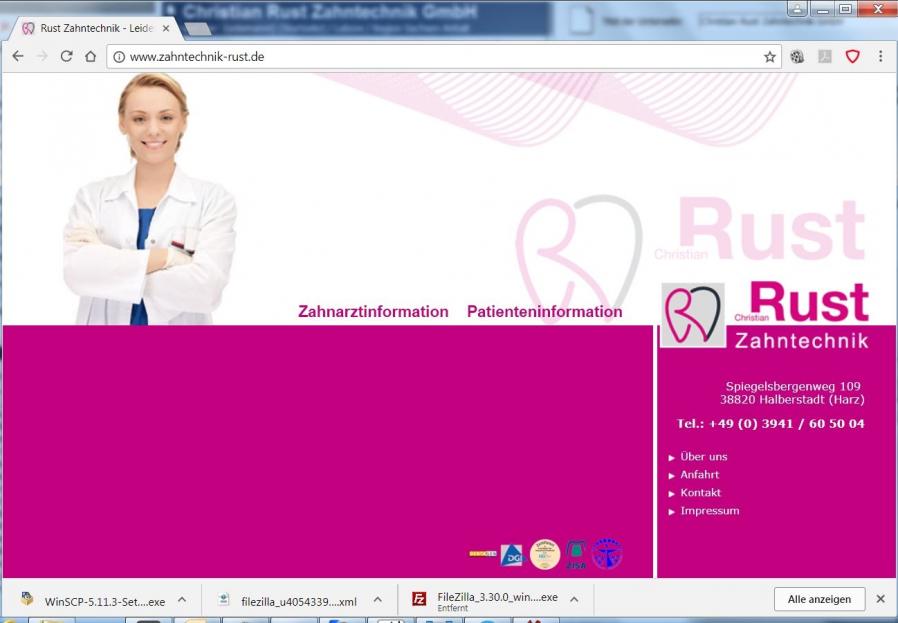This screenshot has height=623, width=898.
Task: Open the grayed-out PDF extension icon
Action: coord(825,57)
